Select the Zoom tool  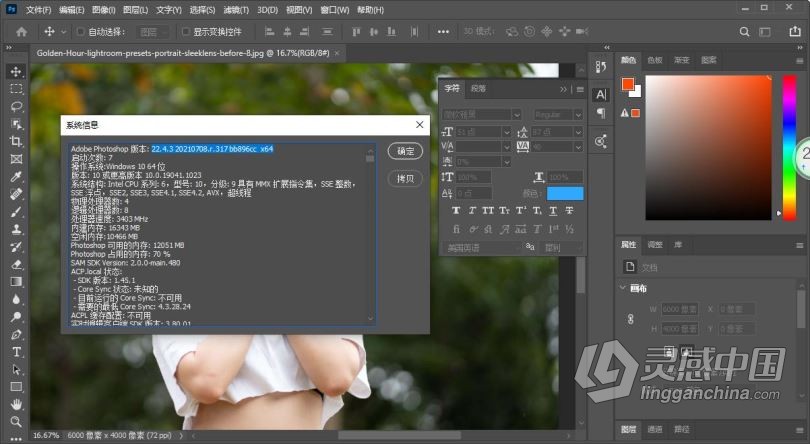click(16, 421)
